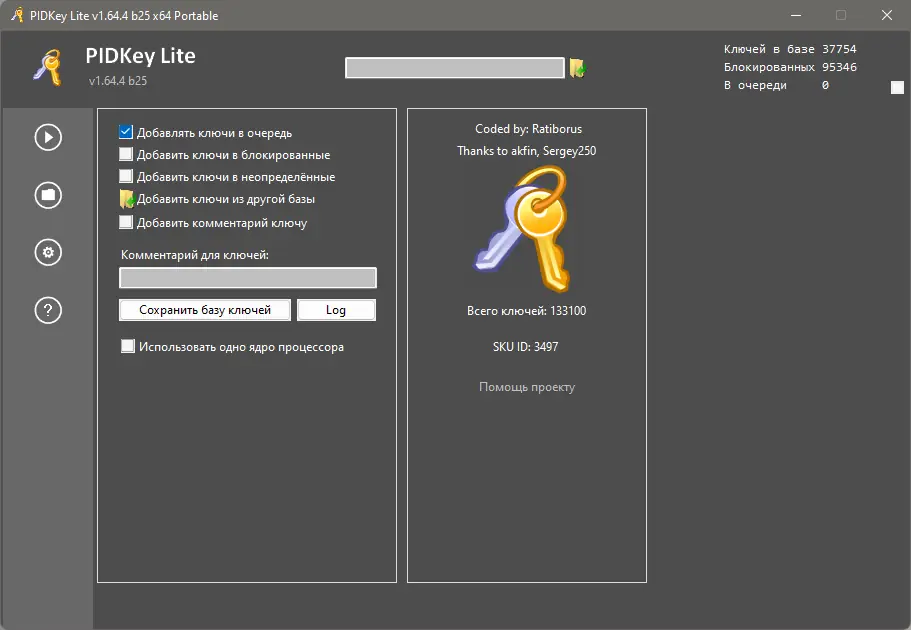Screen dimensions: 911x630
Task: Click the "Помощь проекту" link
Action: pyautogui.click(x=527, y=387)
